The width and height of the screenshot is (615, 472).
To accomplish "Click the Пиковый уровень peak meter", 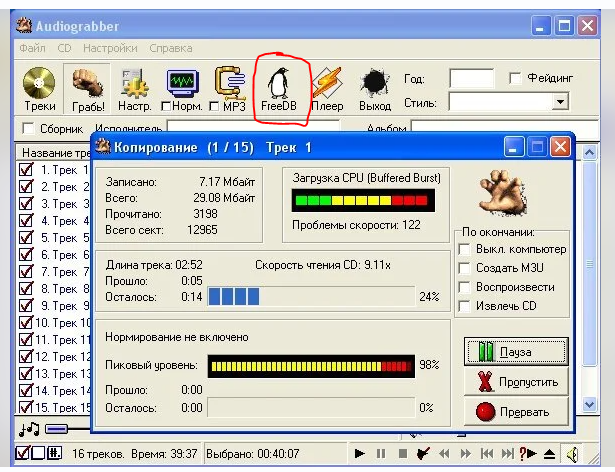I will (311, 366).
